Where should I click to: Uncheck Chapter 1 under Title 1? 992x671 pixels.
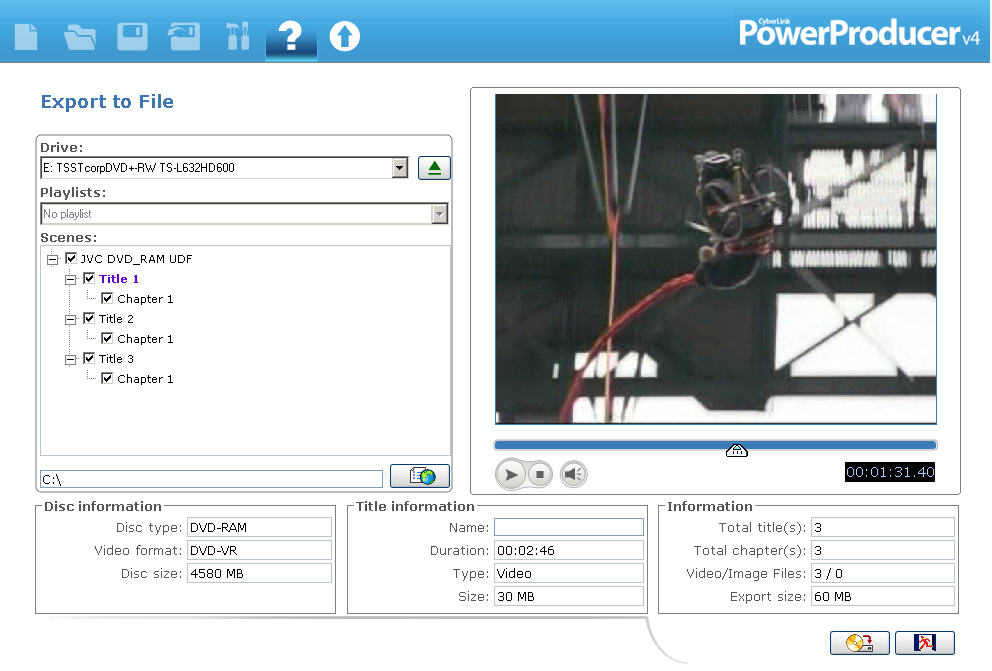click(x=107, y=298)
